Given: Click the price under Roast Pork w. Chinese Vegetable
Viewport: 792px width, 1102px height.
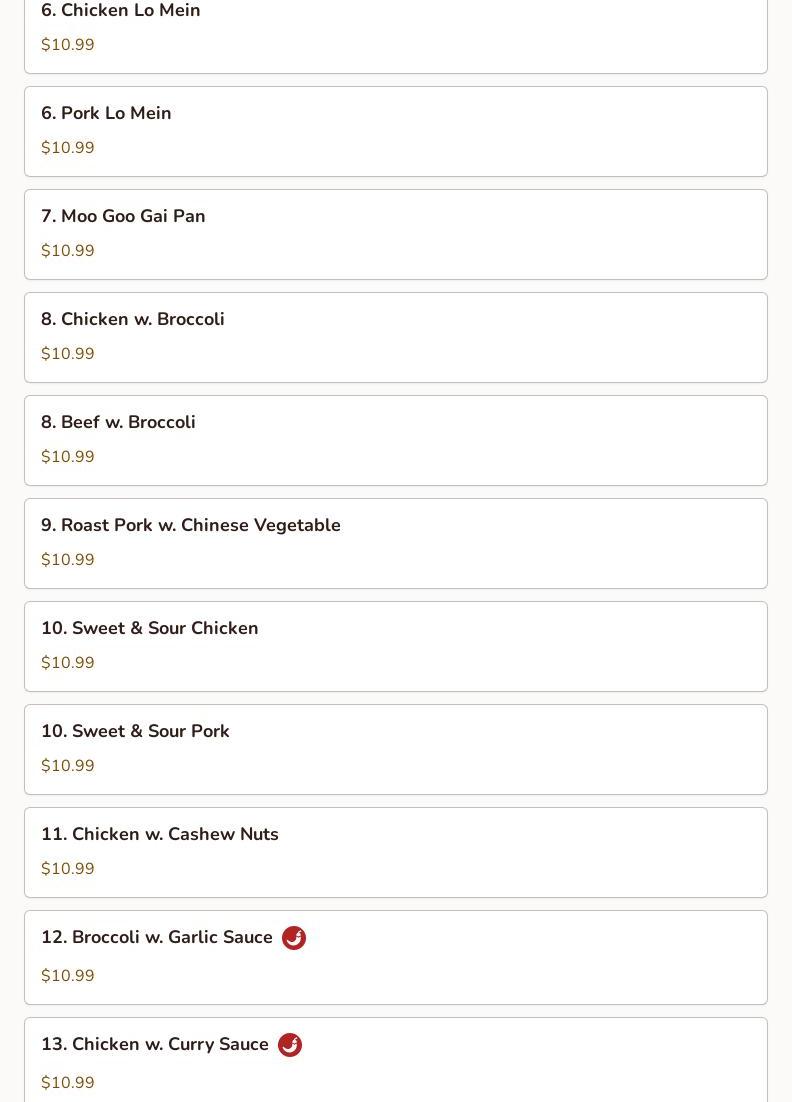Looking at the screenshot, I should (x=67, y=560).
